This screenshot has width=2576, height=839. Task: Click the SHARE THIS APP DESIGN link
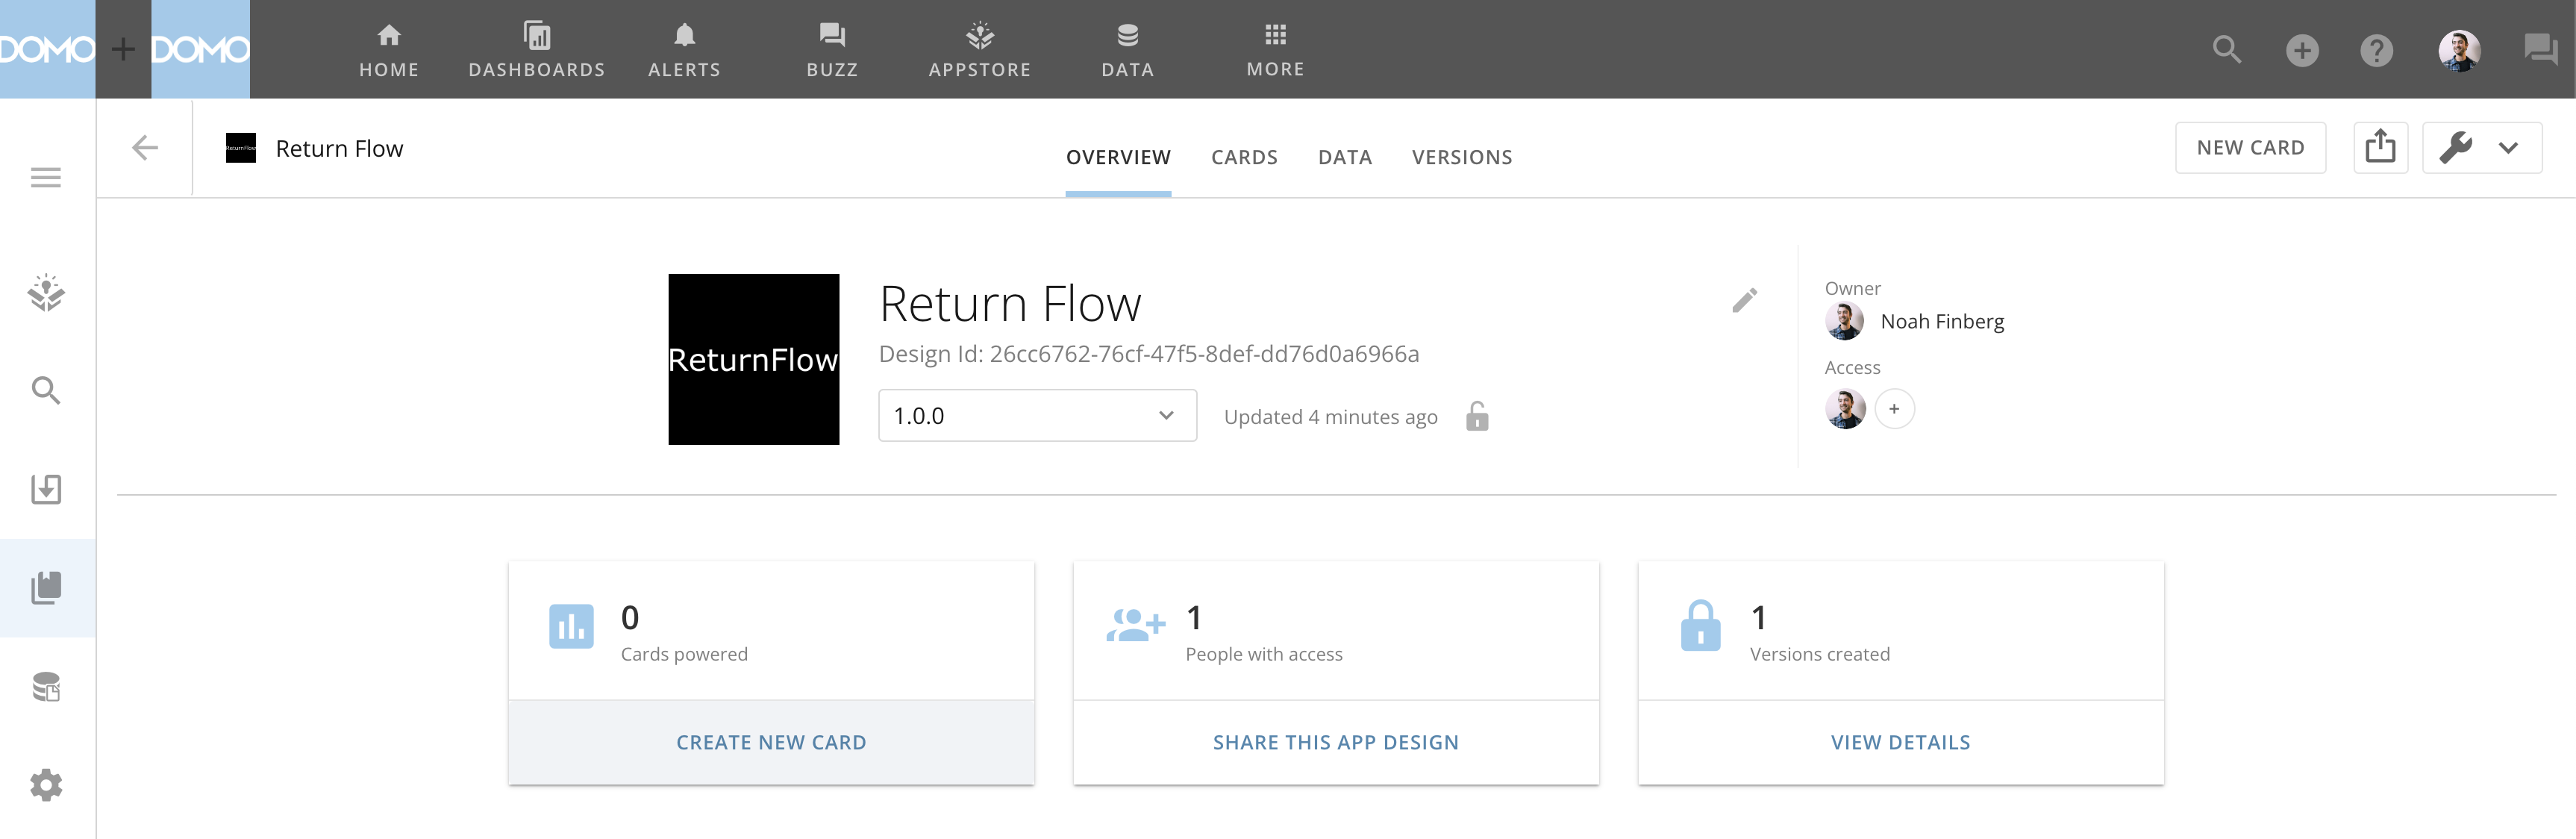pos(1335,742)
